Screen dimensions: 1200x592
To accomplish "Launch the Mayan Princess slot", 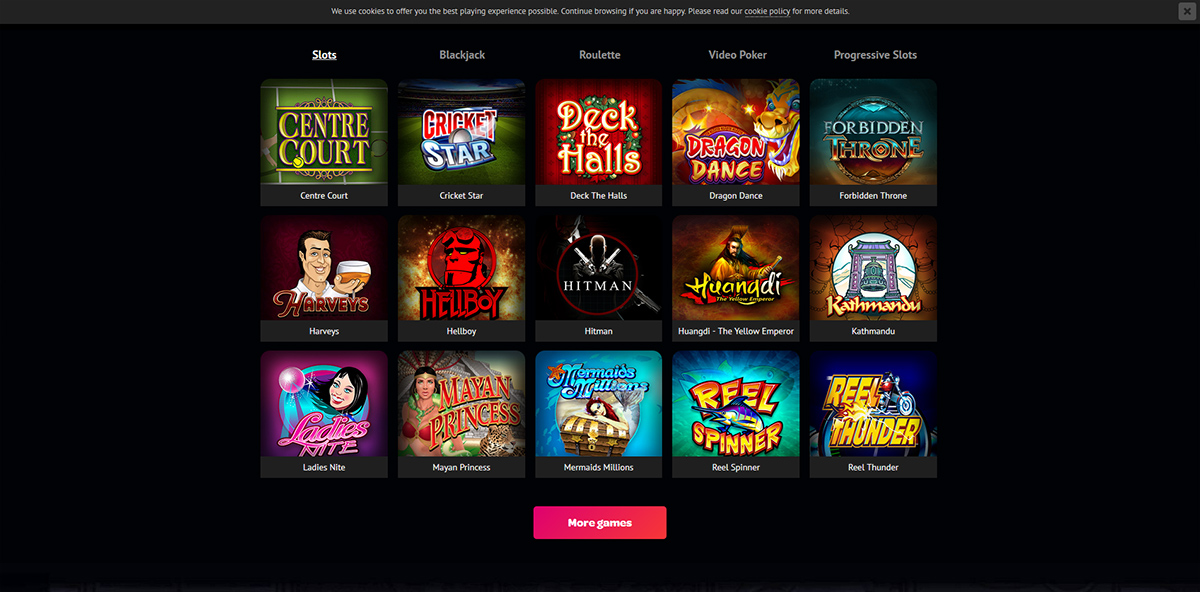I will [461, 414].
